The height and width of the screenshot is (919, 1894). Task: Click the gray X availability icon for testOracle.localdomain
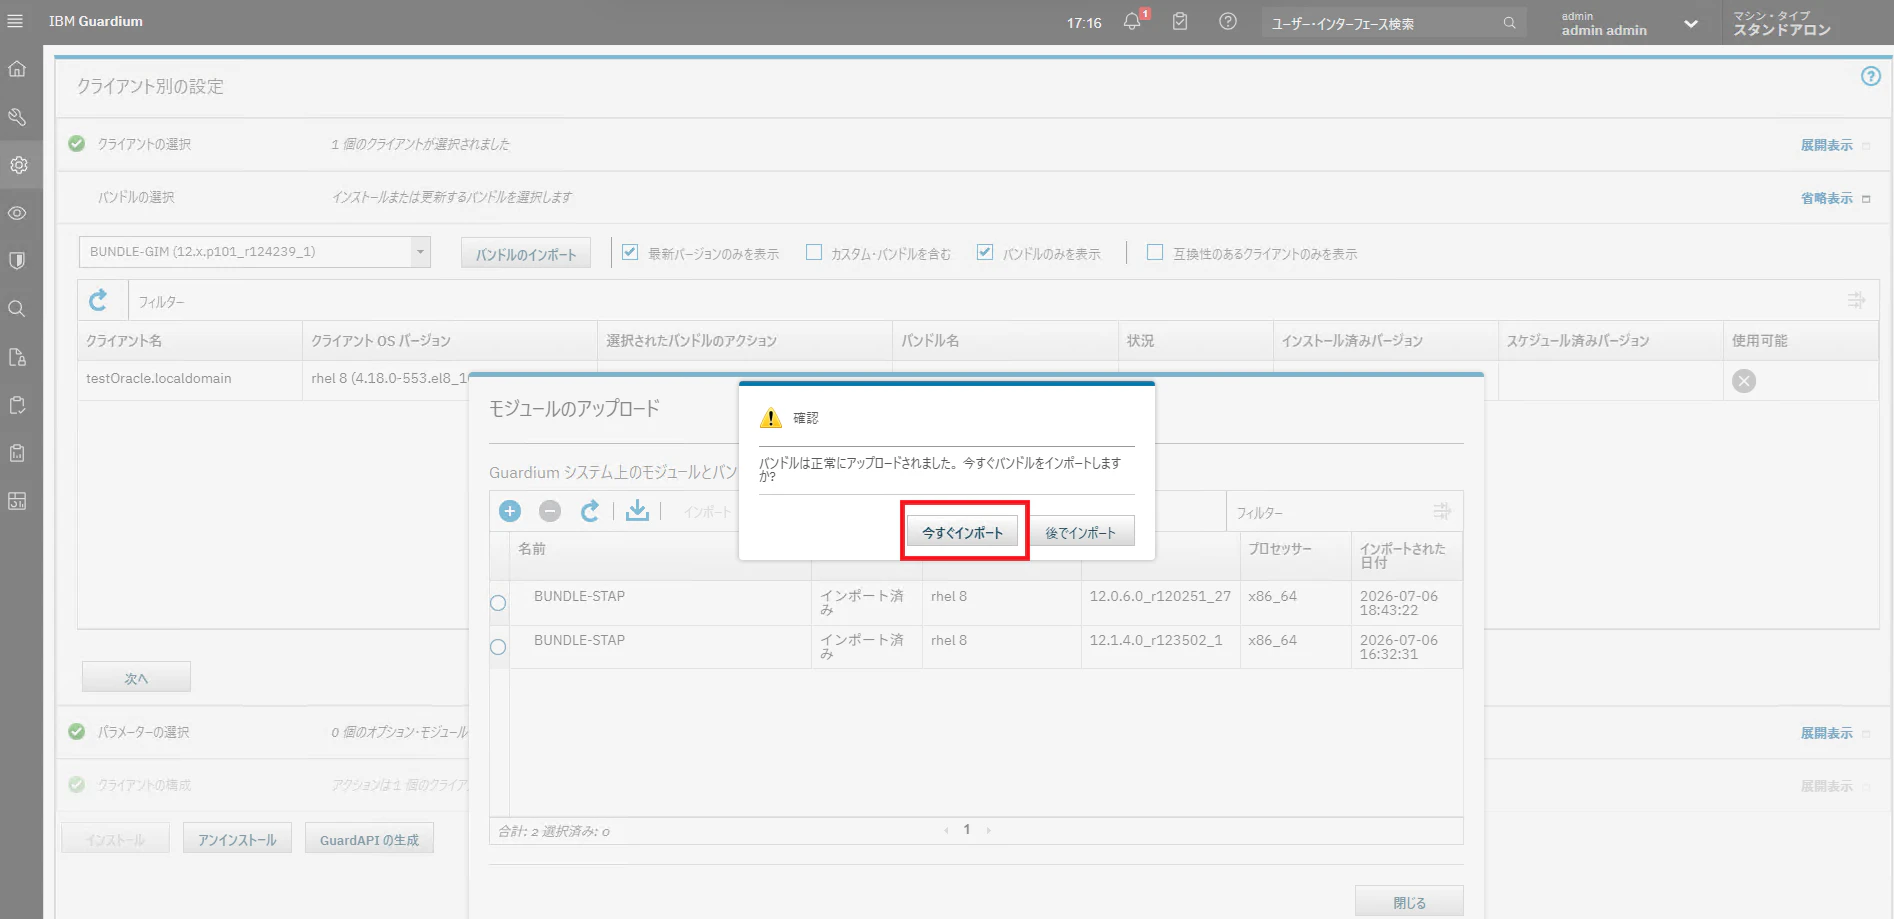(1744, 381)
